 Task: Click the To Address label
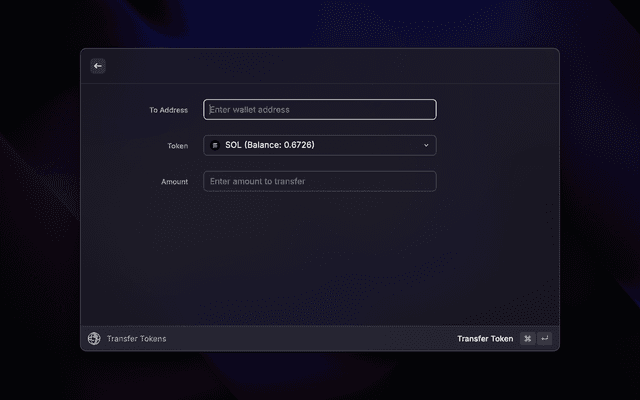[168, 110]
